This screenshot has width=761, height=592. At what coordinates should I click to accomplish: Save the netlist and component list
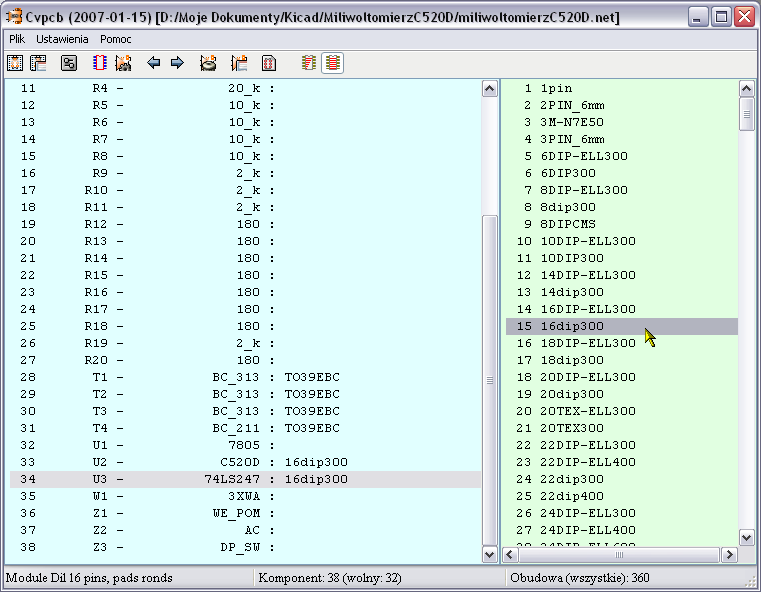click(x=38, y=63)
